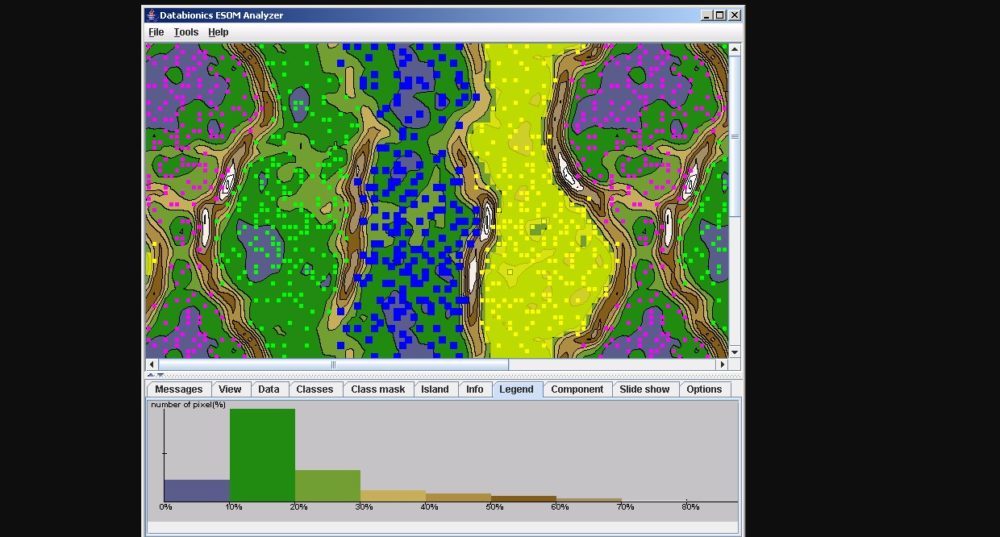
Task: Switch to the Classes tab
Action: [315, 389]
